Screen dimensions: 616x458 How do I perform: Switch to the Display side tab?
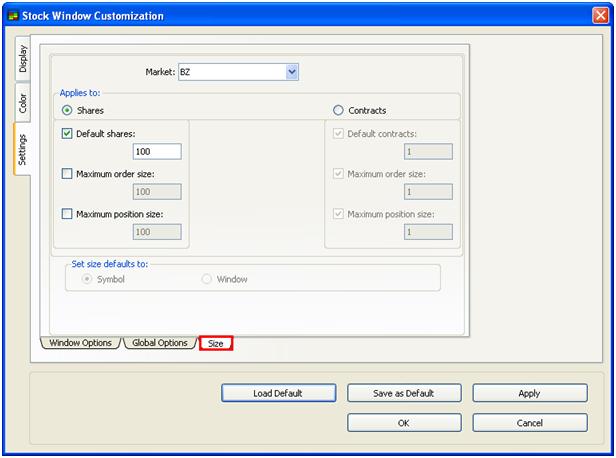click(x=24, y=61)
